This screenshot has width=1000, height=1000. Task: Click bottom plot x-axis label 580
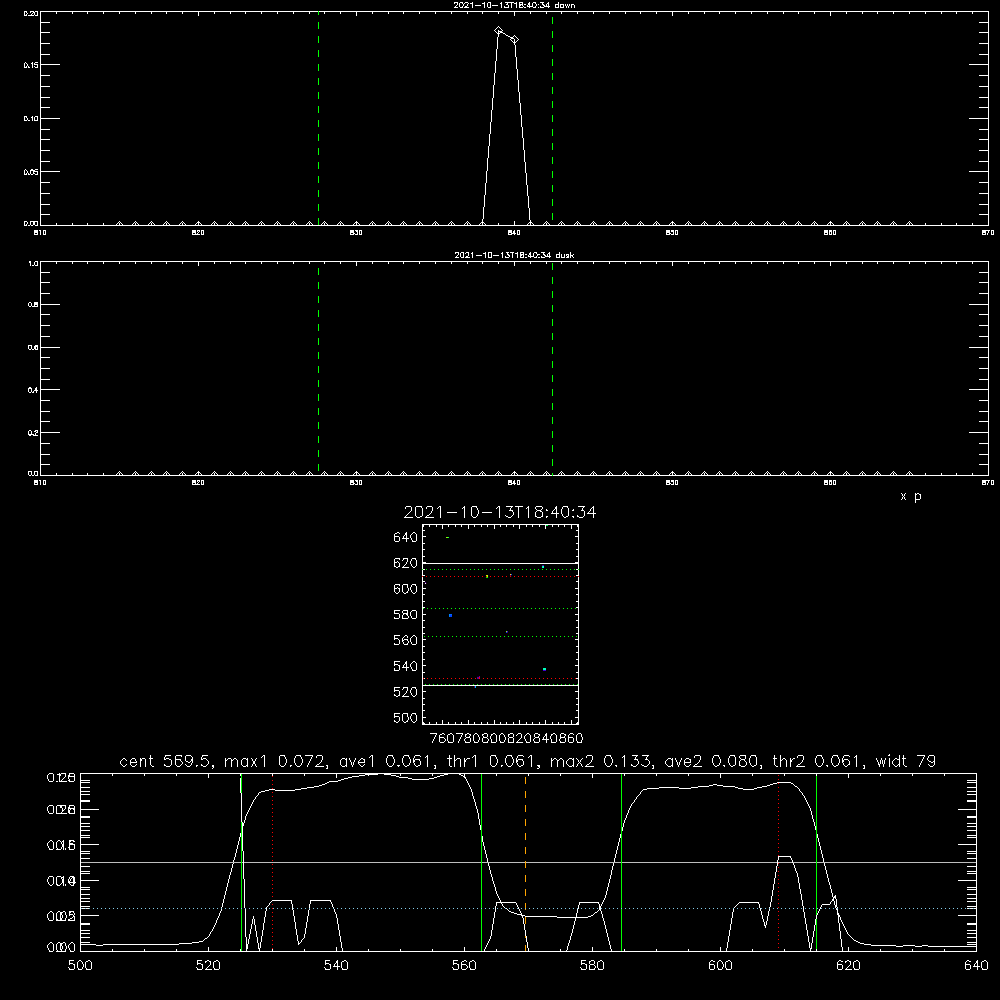pos(592,966)
